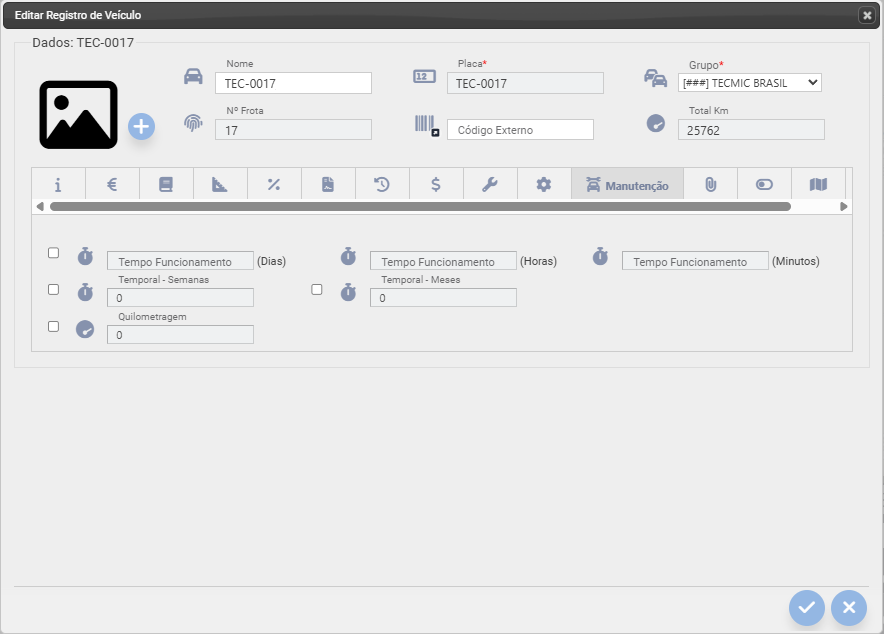Screen dimensions: 884x634
Task: Open the book tab icon
Action: 166,184
